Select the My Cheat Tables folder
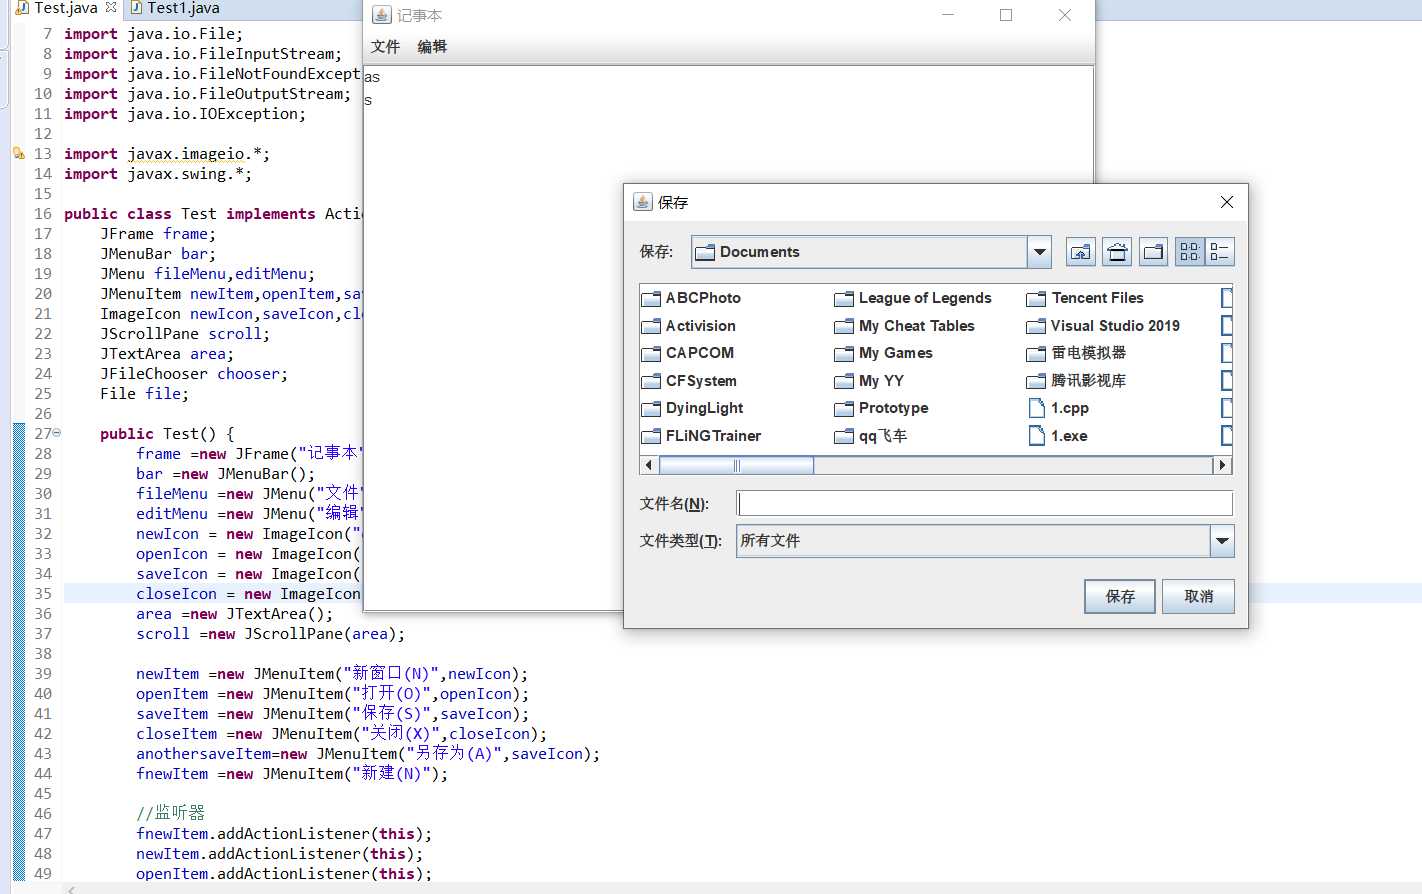Screen dimensions: 1422x894 [x=904, y=326]
